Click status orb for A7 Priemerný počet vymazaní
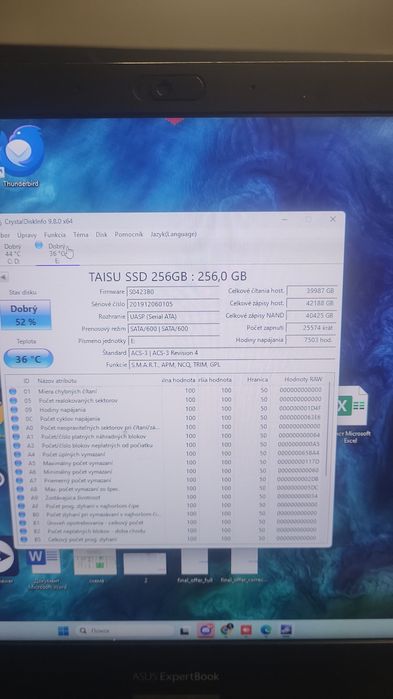This screenshot has width=393, height=699. pyautogui.click(x=20, y=480)
